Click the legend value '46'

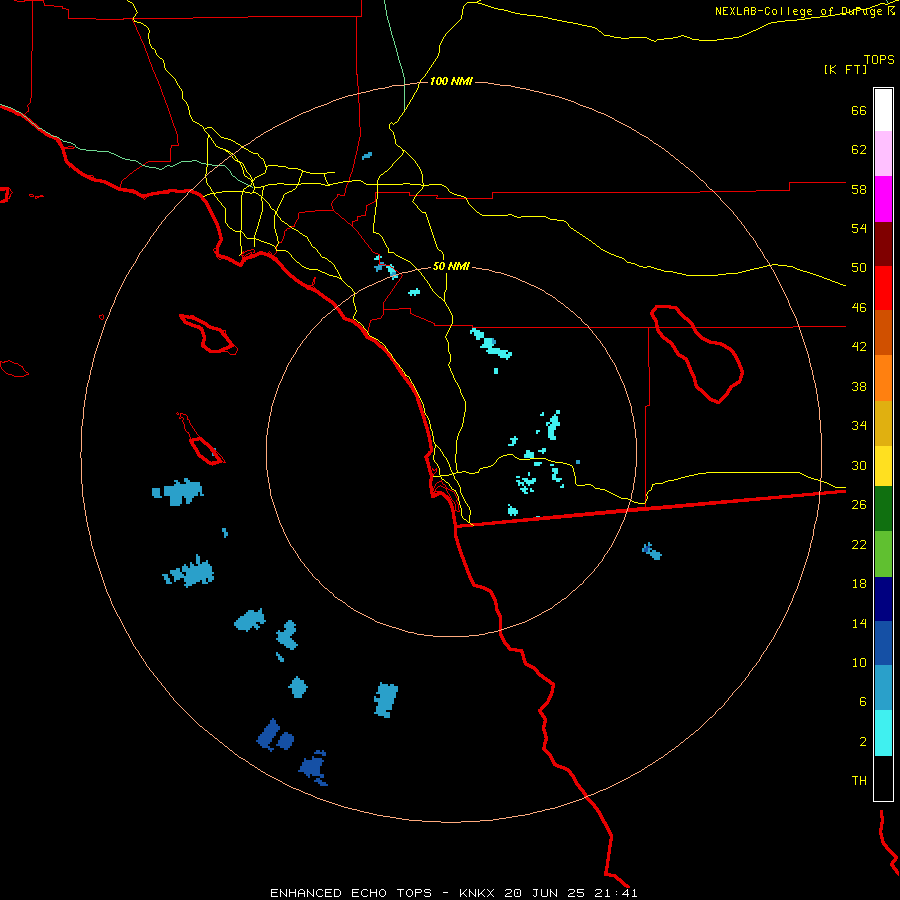(x=859, y=307)
